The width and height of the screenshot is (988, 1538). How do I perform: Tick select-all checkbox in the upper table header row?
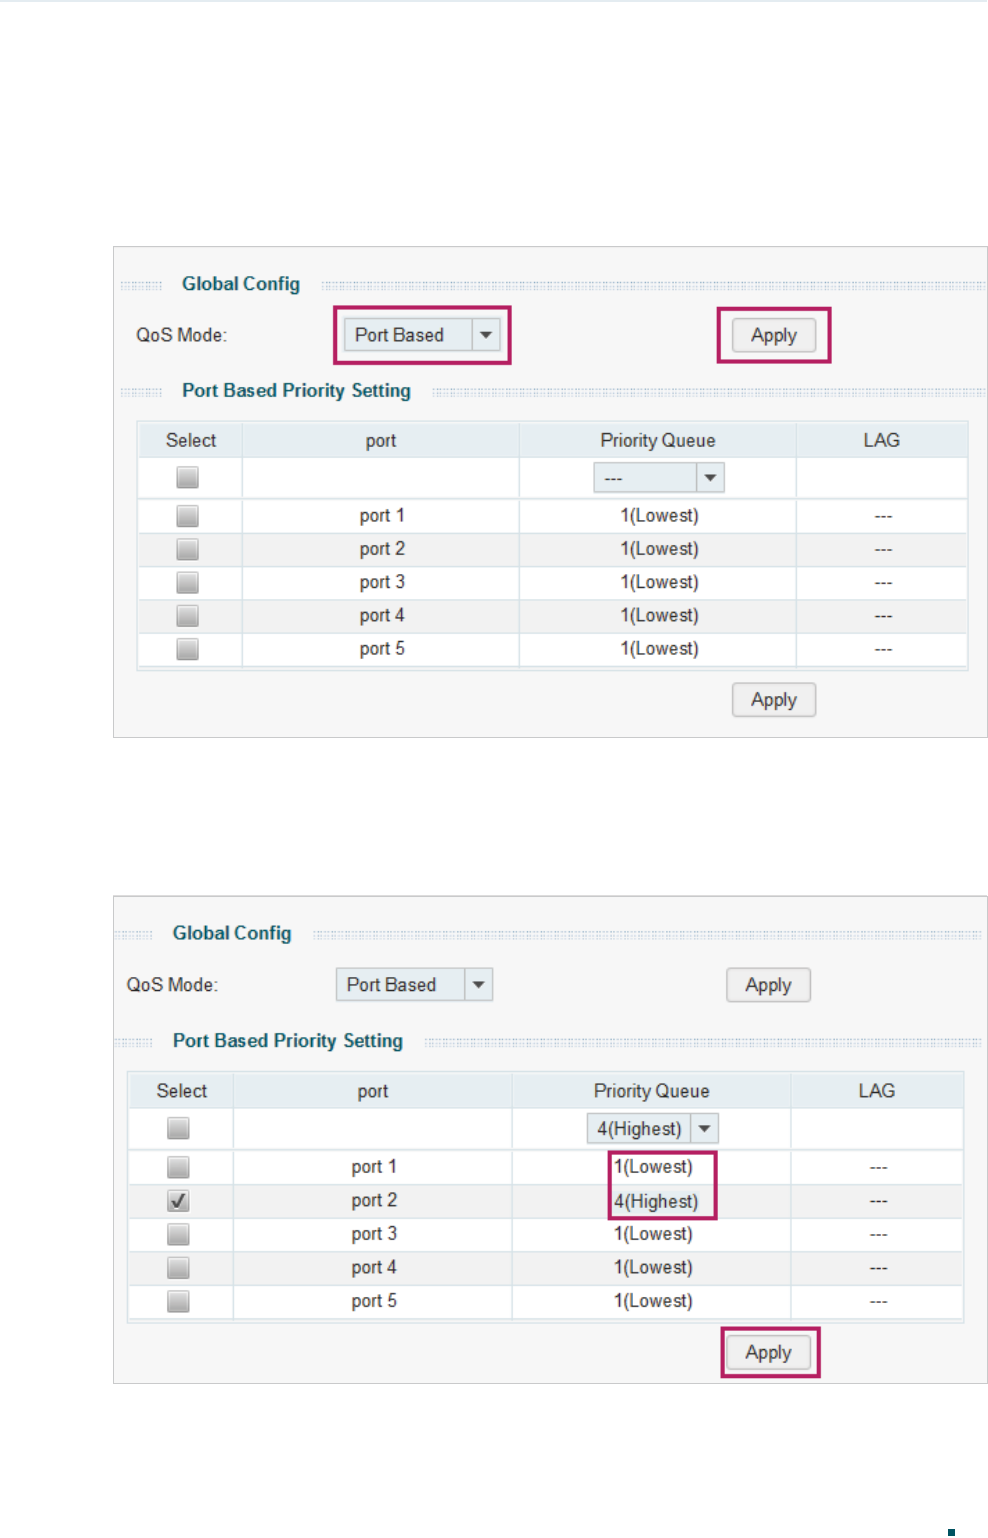coord(187,478)
